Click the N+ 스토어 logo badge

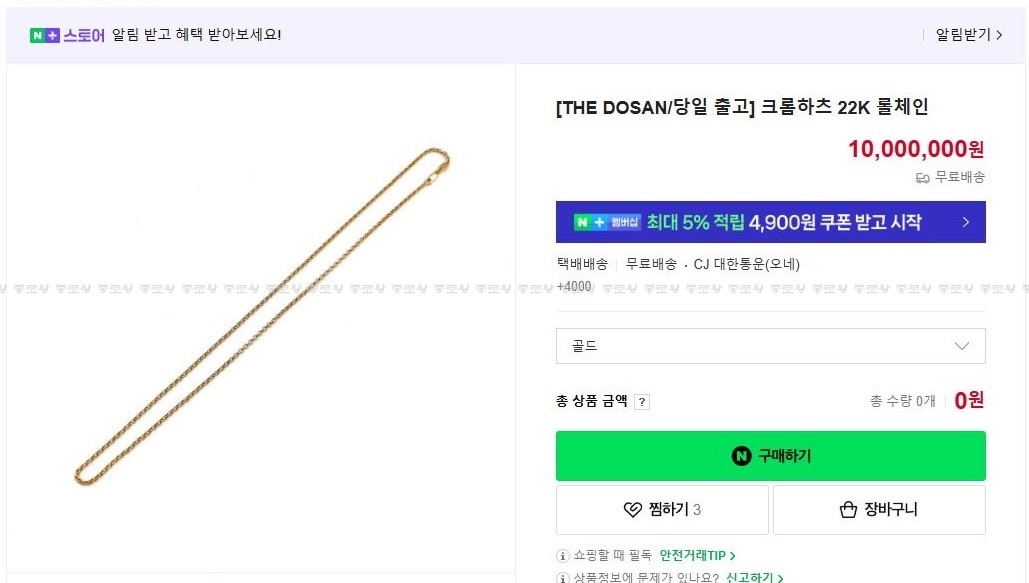click(67, 35)
